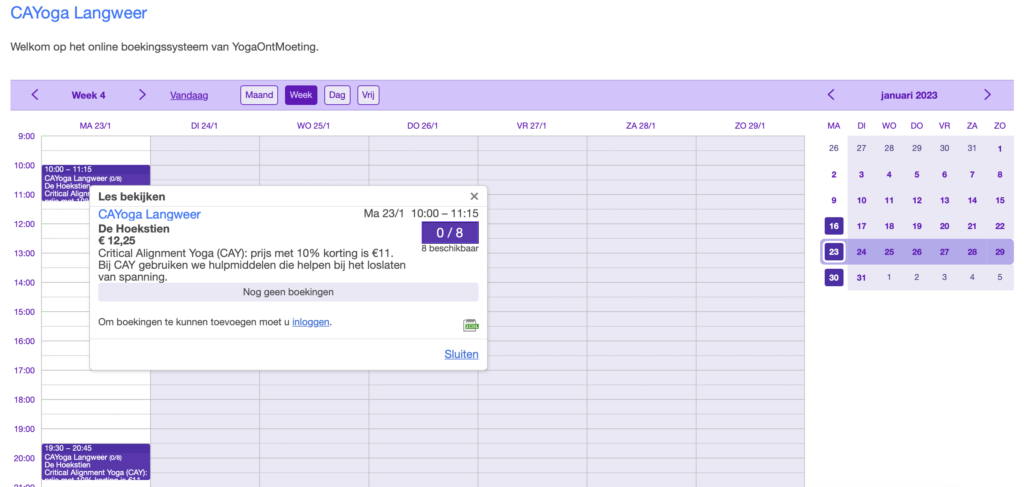Select January 22 in mini calendar
The height and width of the screenshot is (487, 1024).
tap(1000, 226)
